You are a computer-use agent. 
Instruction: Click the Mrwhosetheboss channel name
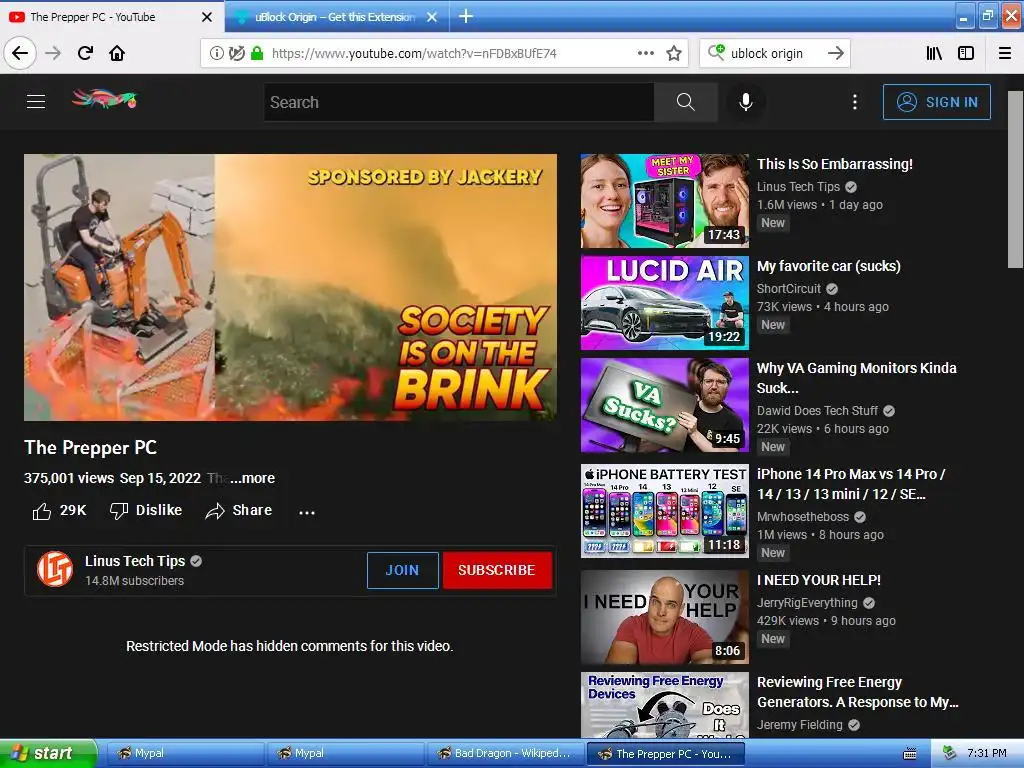[803, 517]
